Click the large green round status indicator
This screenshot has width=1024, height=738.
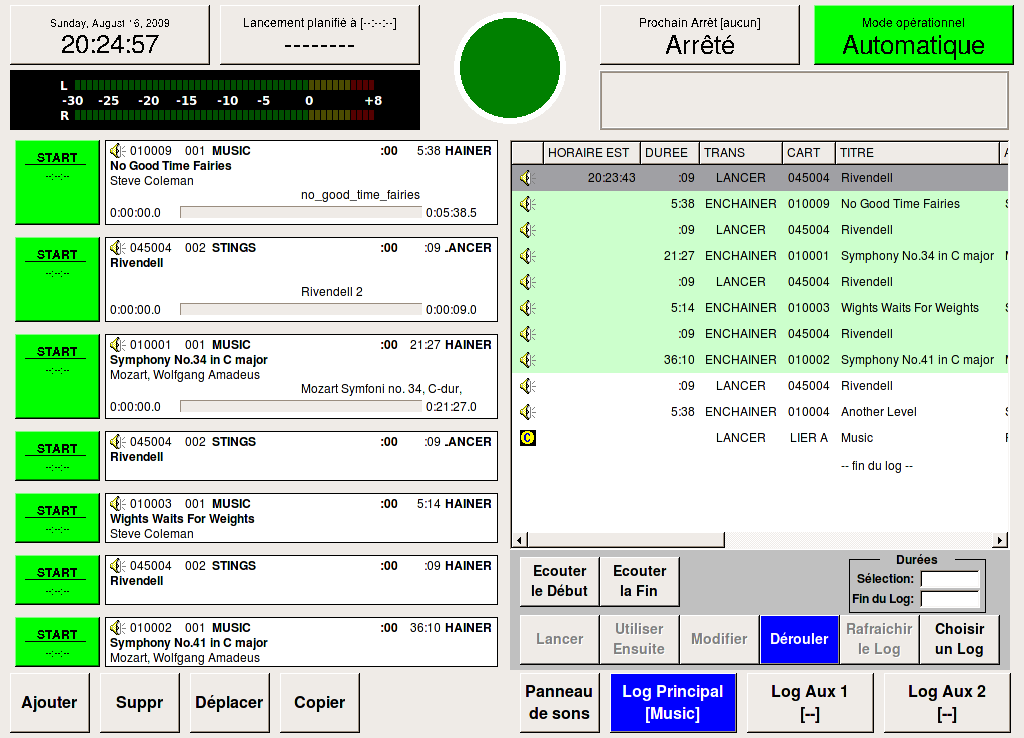(x=510, y=68)
